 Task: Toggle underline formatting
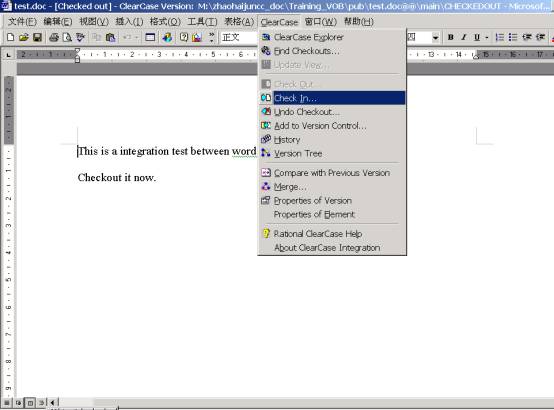pyautogui.click(x=477, y=37)
